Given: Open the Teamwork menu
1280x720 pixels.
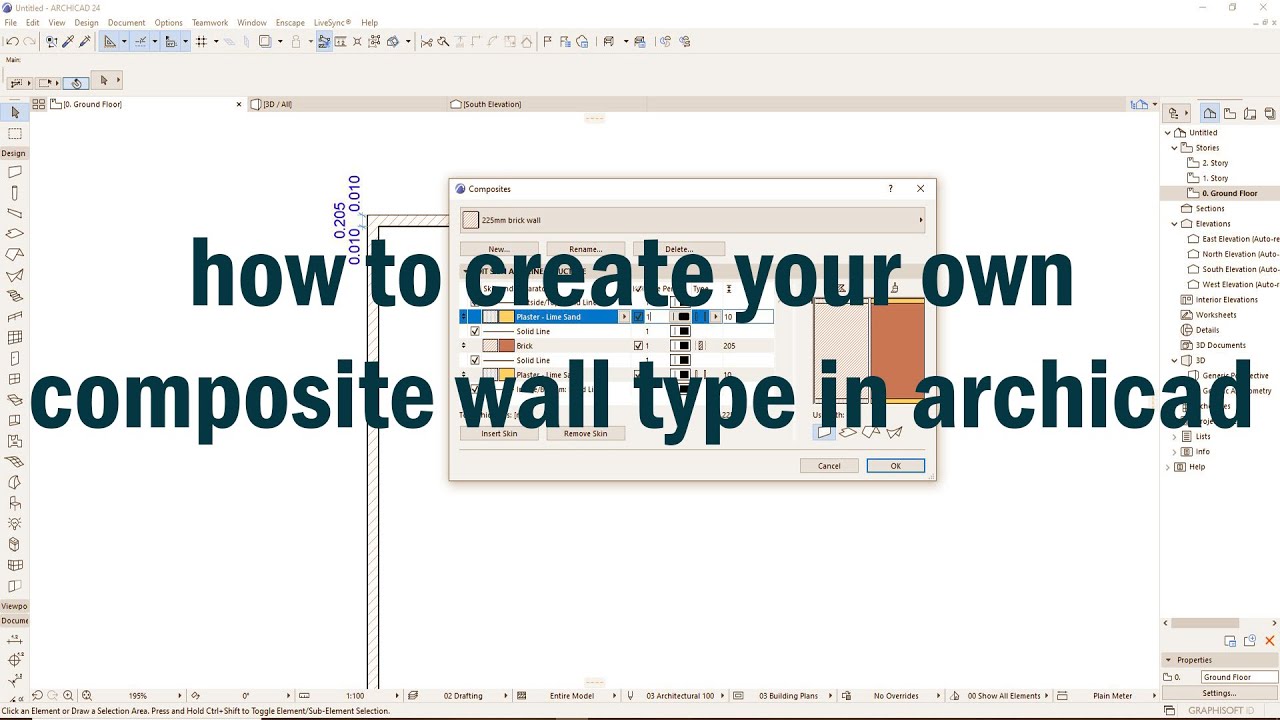Looking at the screenshot, I should click(210, 22).
